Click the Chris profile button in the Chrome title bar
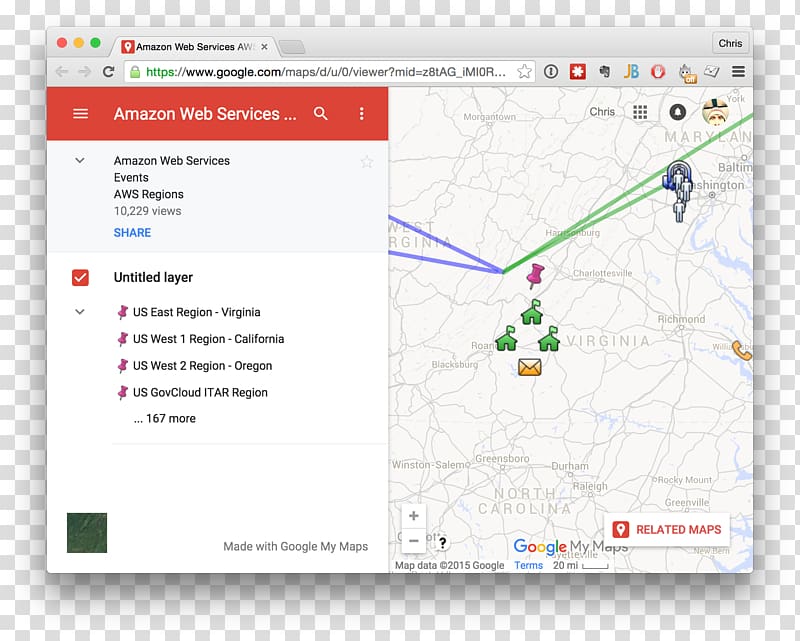This screenshot has height=641, width=800. [x=730, y=43]
